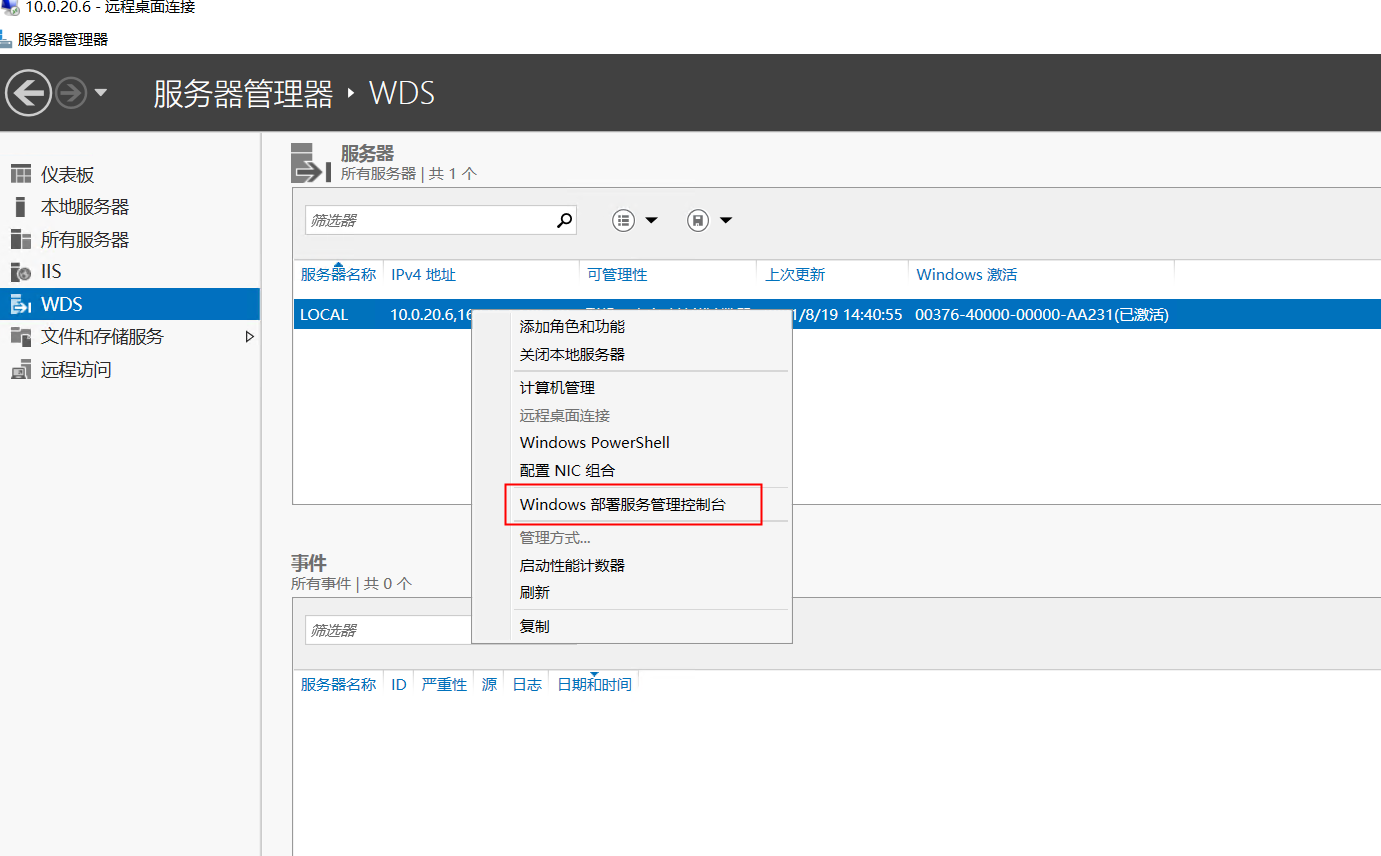Sort events by 严重性 column
Screen dimensions: 1381x856
444,685
